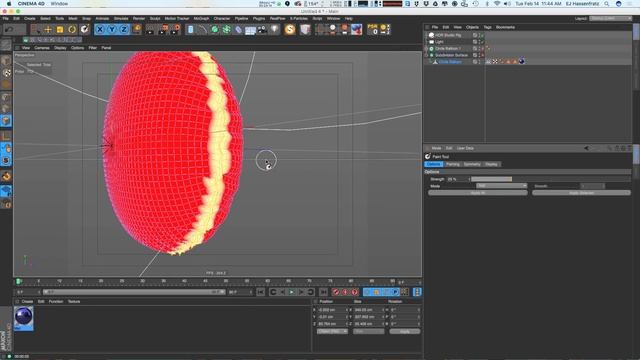Click the colorful cube icon in toolbar
This screenshot has width=640, height=360.
356,29
